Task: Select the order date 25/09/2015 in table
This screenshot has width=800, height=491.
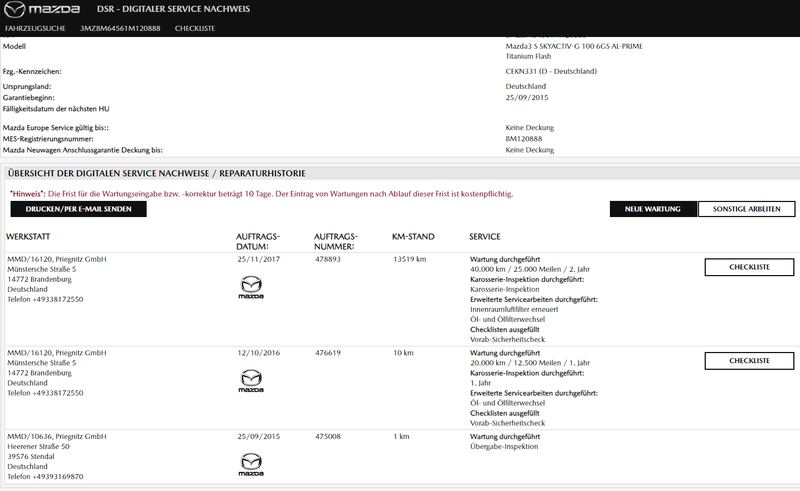Action: (x=259, y=437)
